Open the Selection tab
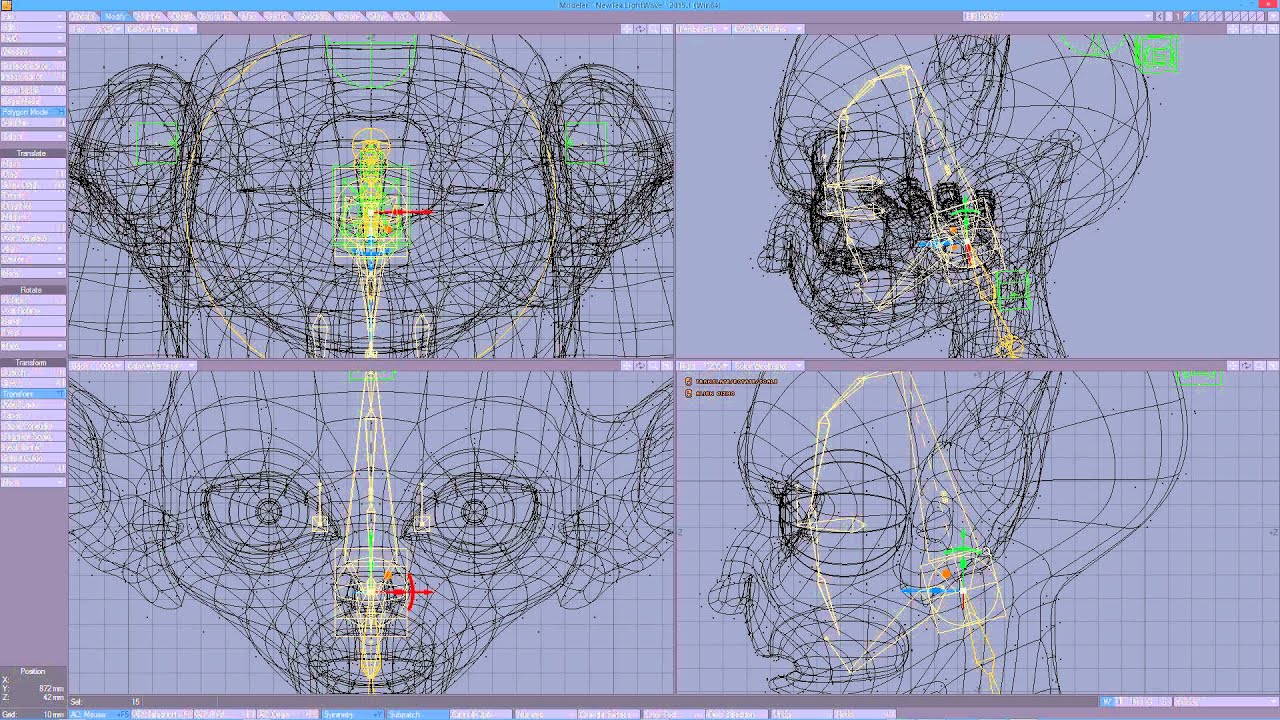Viewport: 1280px width, 720px height. pos(313,16)
